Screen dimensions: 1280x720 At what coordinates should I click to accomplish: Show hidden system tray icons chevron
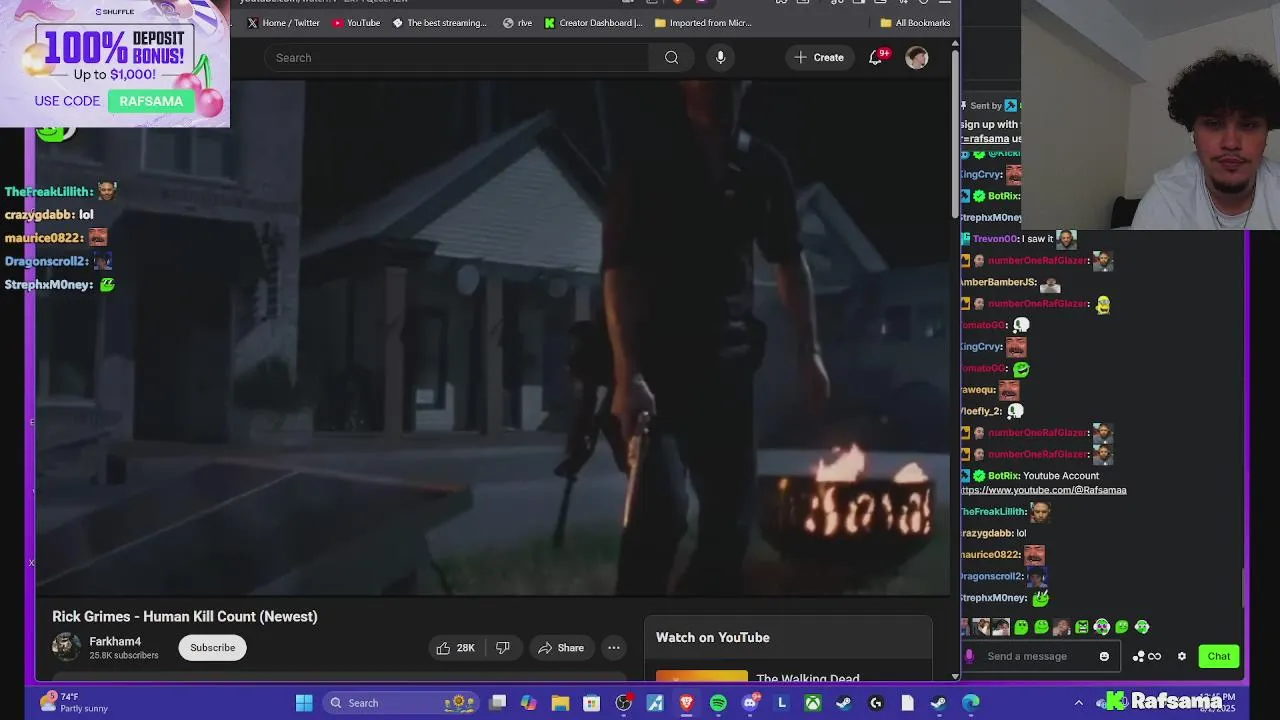pos(1078,703)
